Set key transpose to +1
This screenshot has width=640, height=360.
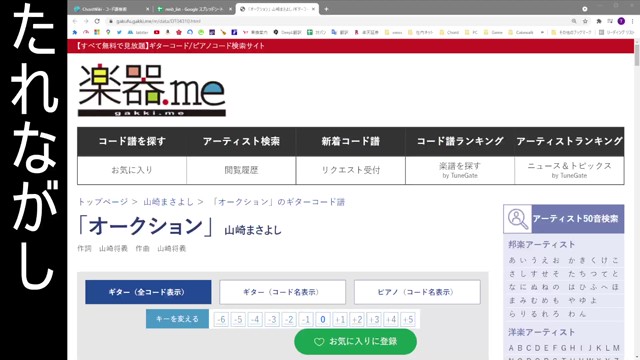coord(340,319)
